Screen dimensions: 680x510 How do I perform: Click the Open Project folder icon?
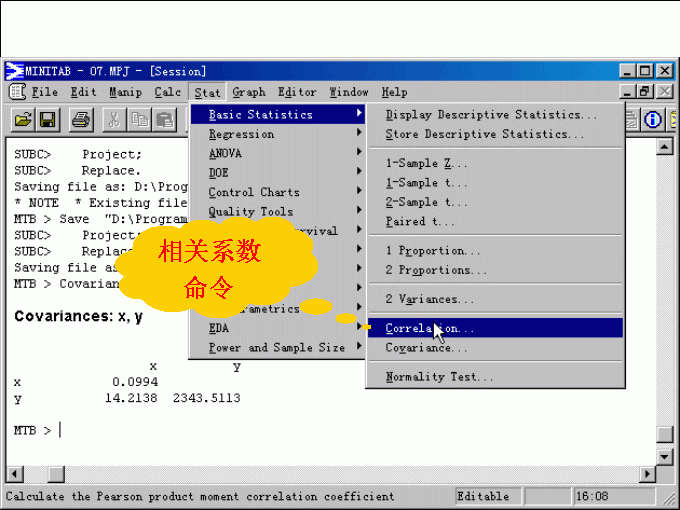[23, 120]
